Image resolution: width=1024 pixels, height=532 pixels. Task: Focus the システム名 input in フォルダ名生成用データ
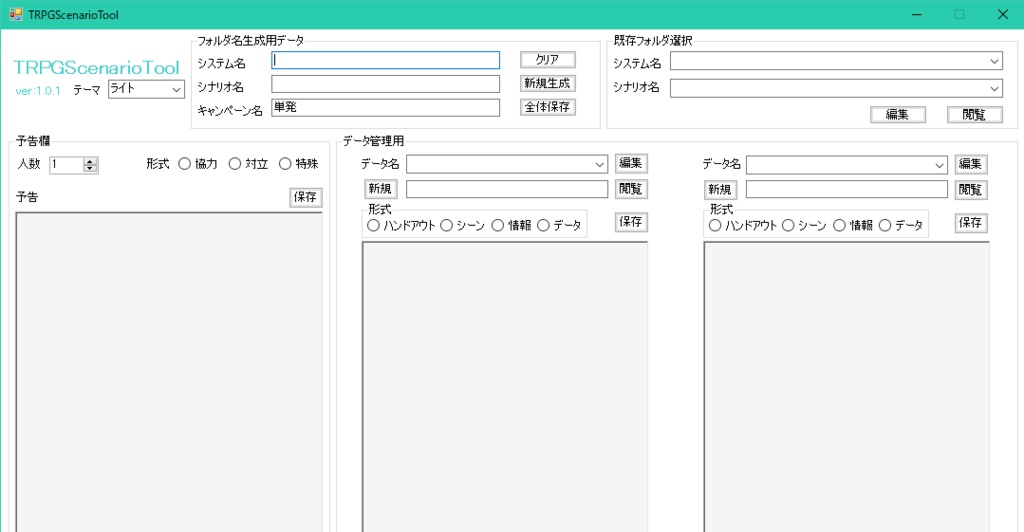[385, 60]
